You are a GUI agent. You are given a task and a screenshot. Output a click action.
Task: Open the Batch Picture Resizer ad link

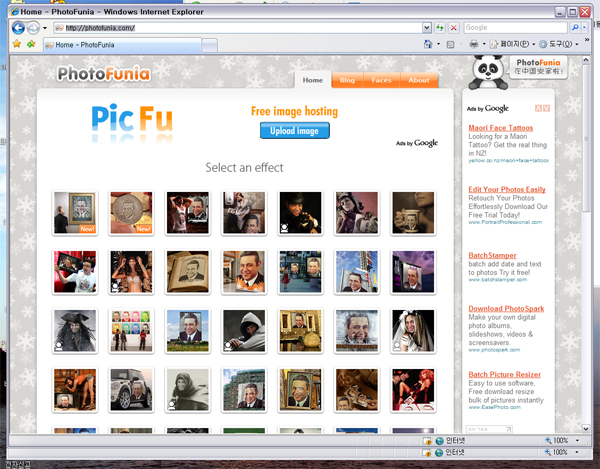(x=504, y=375)
